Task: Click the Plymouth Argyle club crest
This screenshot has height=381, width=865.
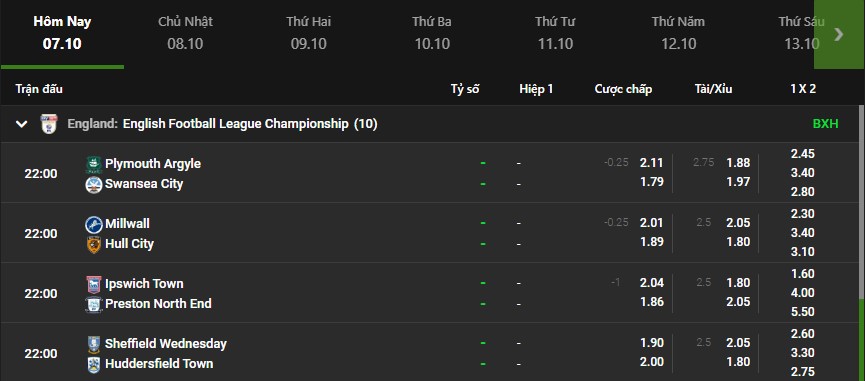Action: [x=94, y=164]
